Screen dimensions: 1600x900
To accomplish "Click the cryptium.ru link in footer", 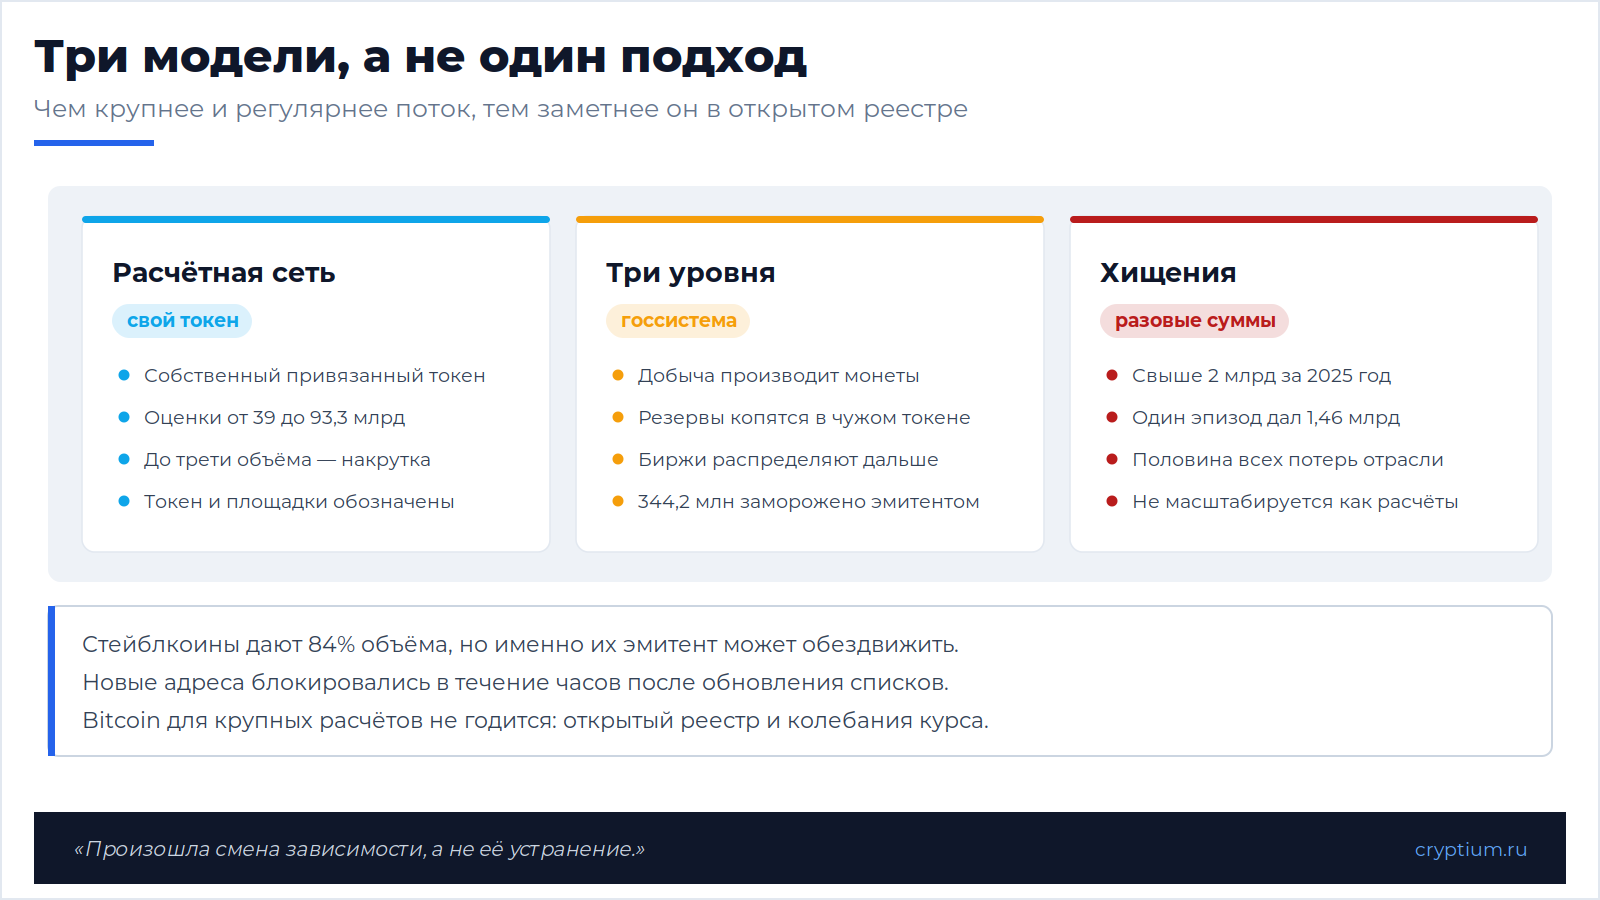I will (1470, 849).
